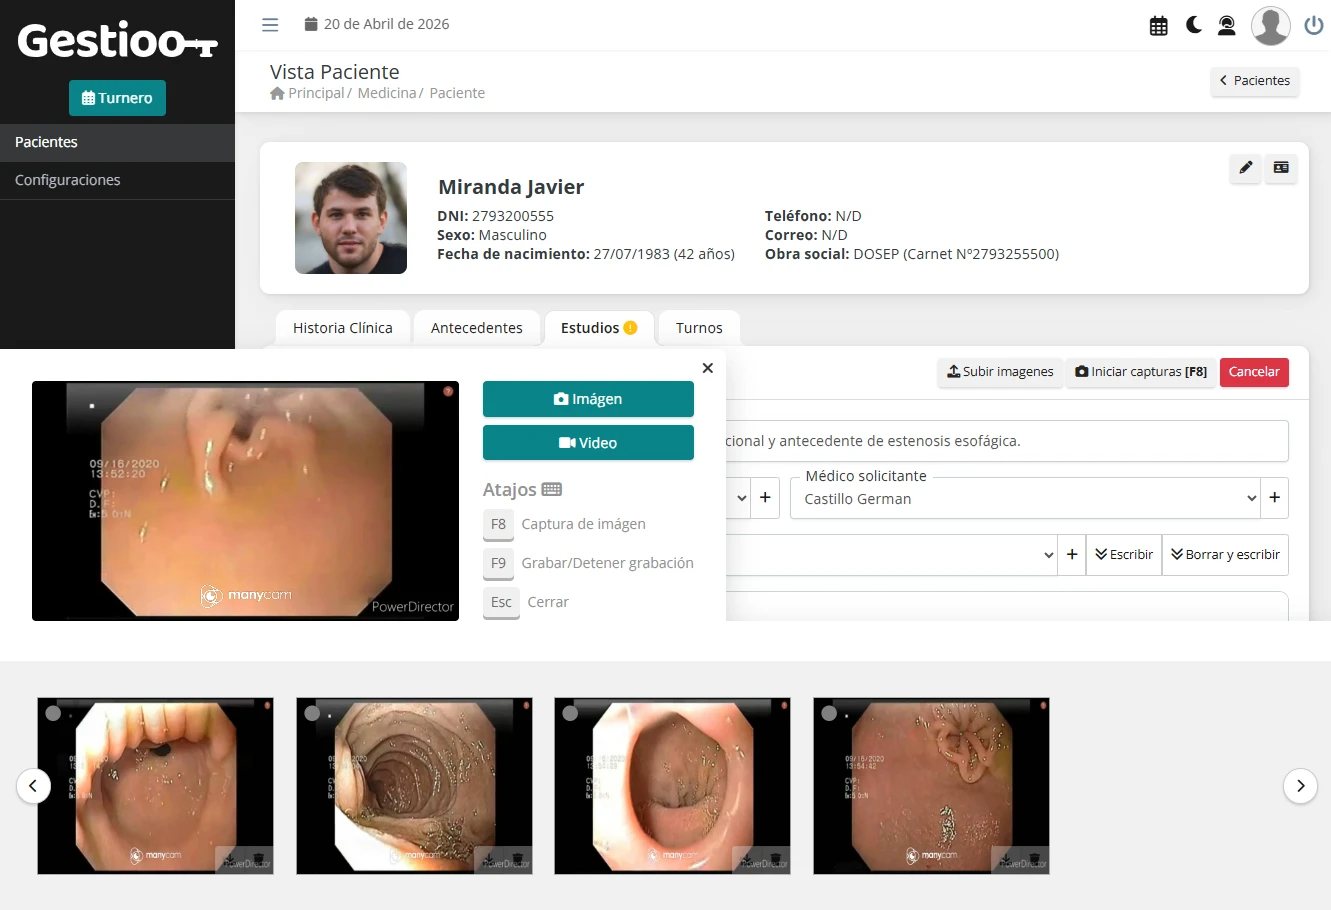The width and height of the screenshot is (1331, 910).
Task: Open the user avatar menu
Action: pos(1270,26)
